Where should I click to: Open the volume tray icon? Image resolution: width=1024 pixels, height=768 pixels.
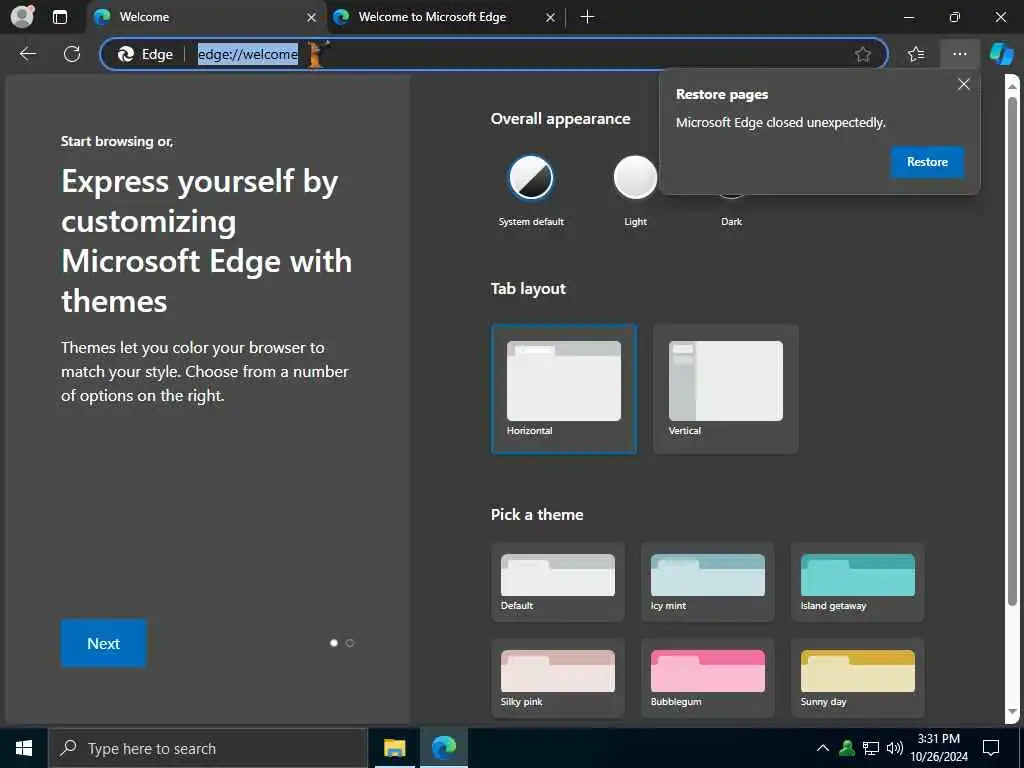click(x=894, y=748)
